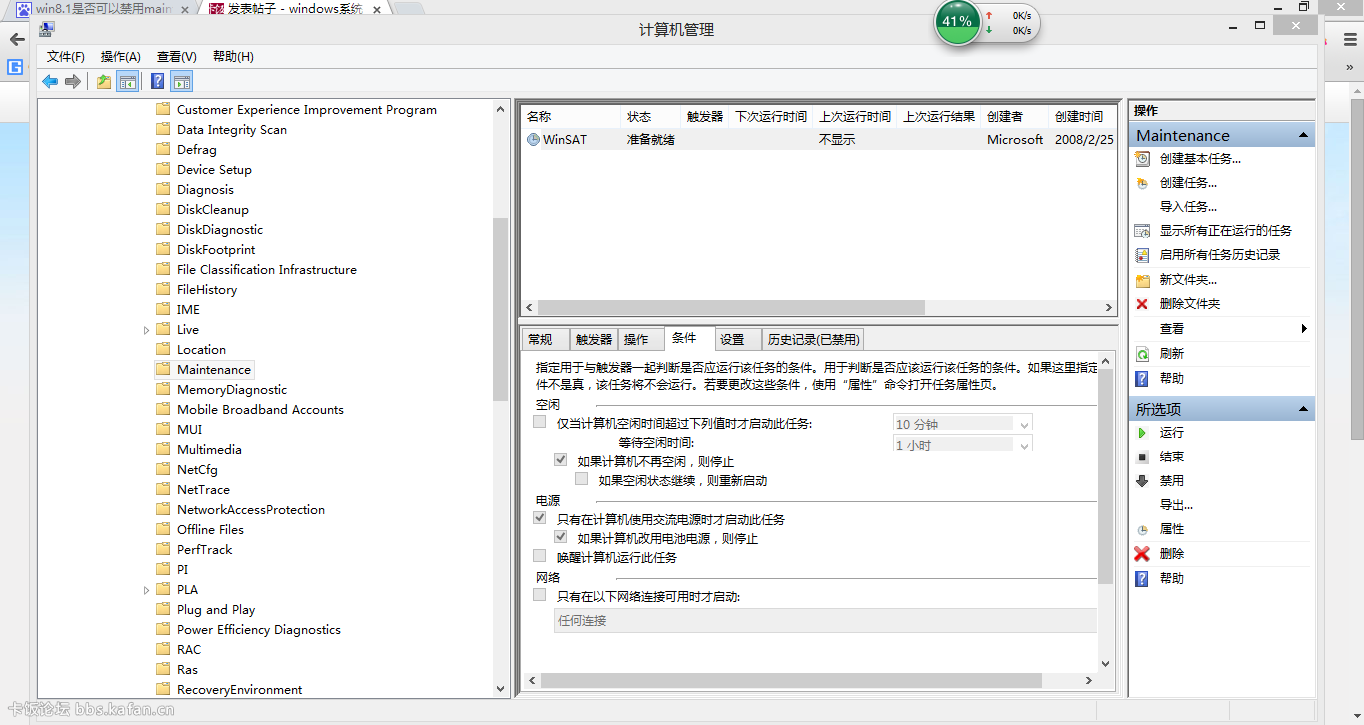Open the 10 分钟 idle time dropdown
Screen dimensions: 1364x725
pos(1023,424)
